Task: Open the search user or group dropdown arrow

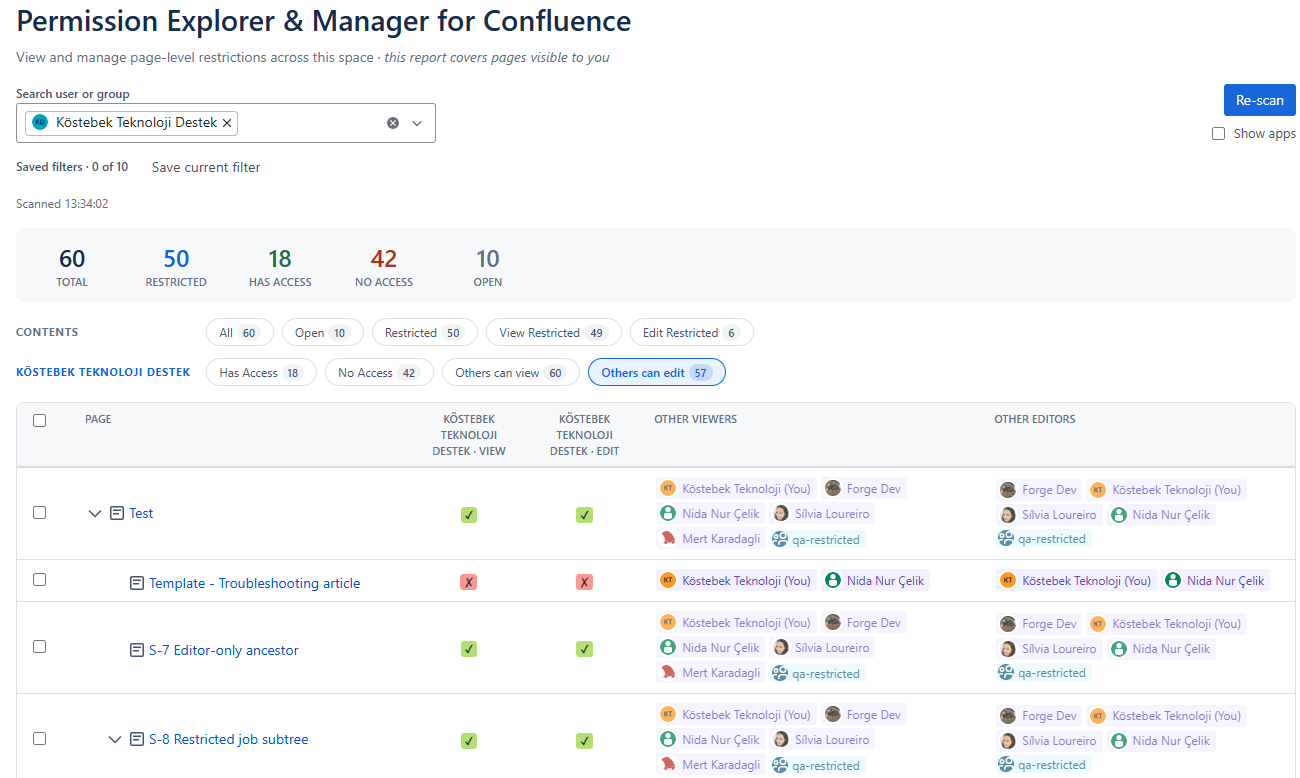Action: click(x=417, y=123)
